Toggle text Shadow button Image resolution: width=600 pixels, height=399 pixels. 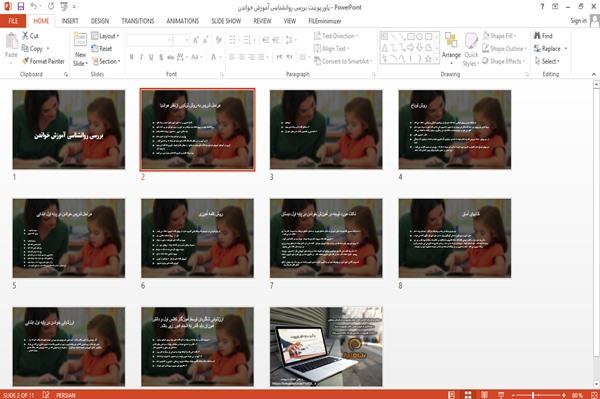[x=161, y=57]
